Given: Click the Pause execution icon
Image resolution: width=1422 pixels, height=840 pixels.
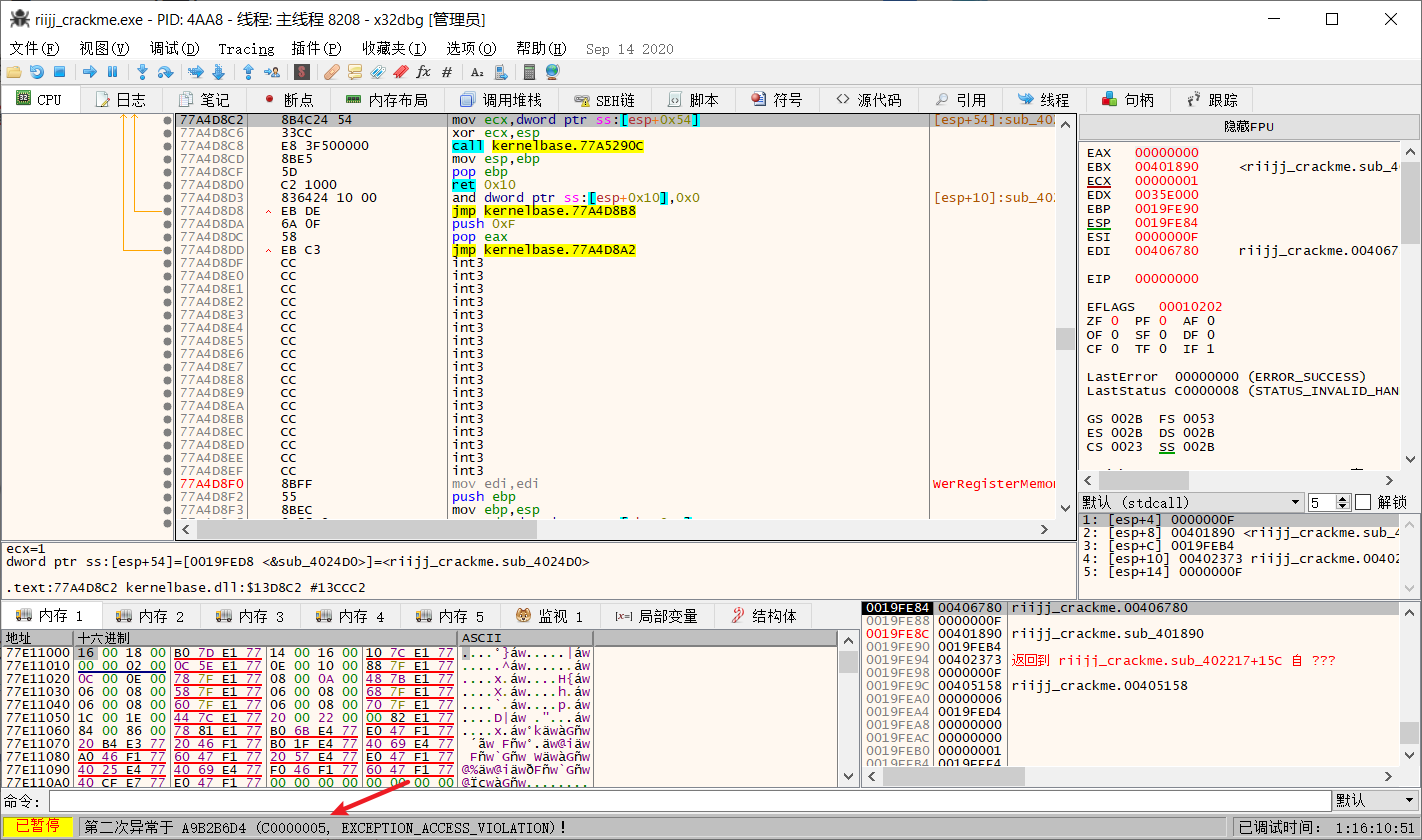Looking at the screenshot, I should tap(112, 72).
